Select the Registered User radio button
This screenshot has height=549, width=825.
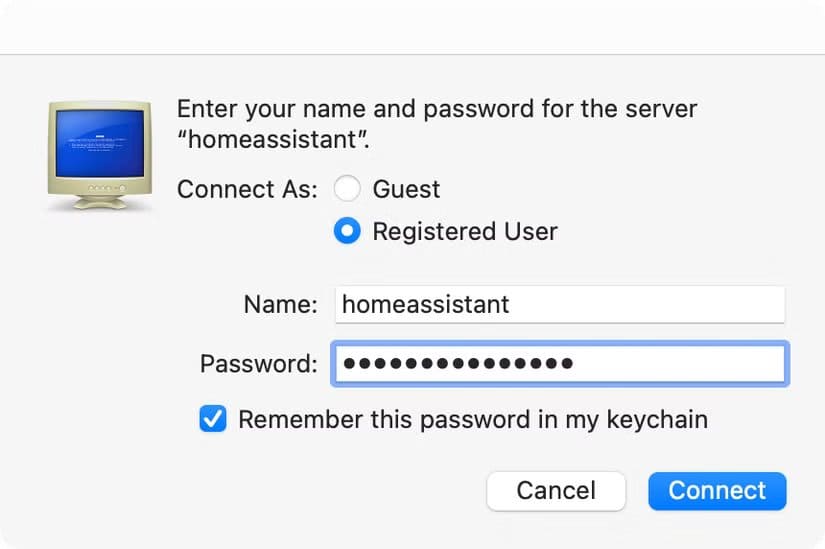[347, 232]
